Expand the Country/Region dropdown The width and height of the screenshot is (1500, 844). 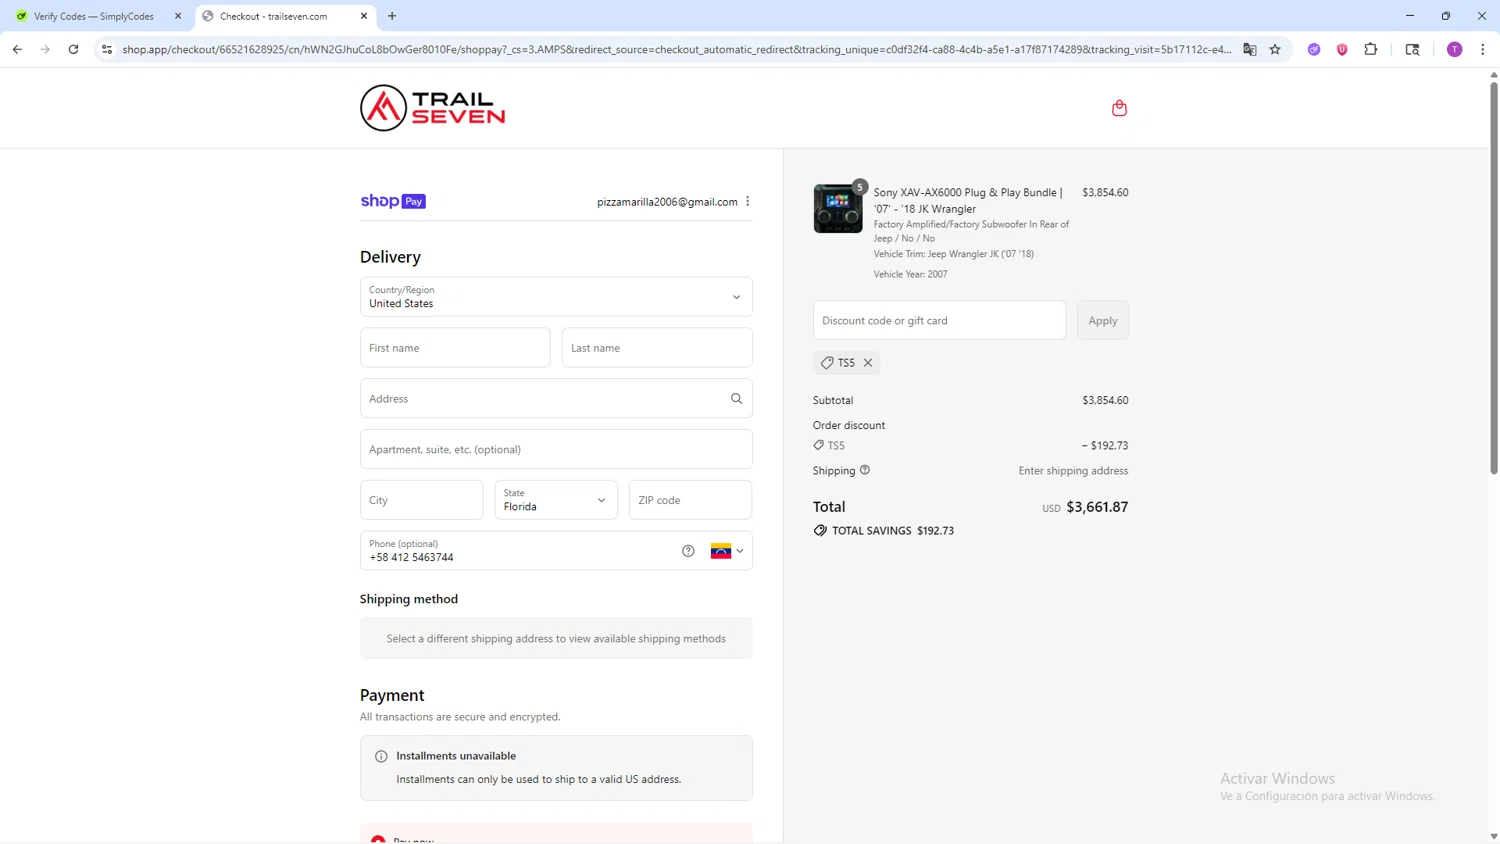point(556,297)
